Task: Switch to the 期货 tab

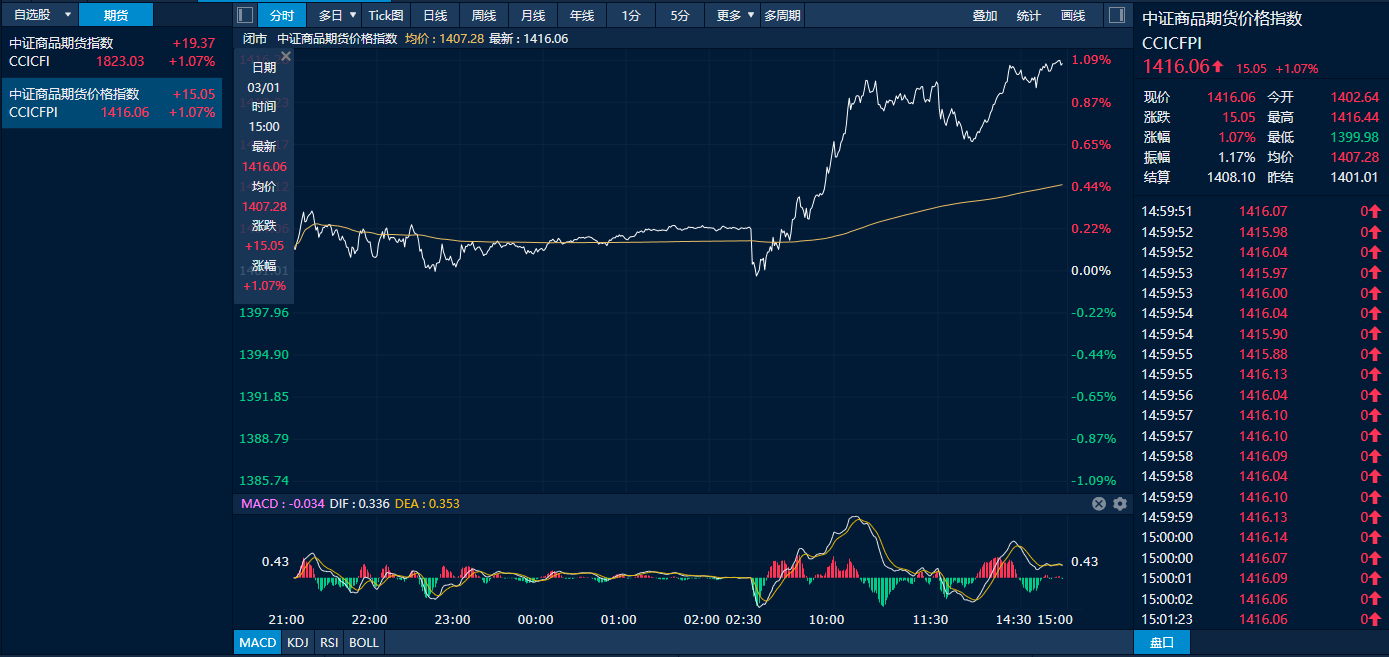Action: click(x=116, y=15)
